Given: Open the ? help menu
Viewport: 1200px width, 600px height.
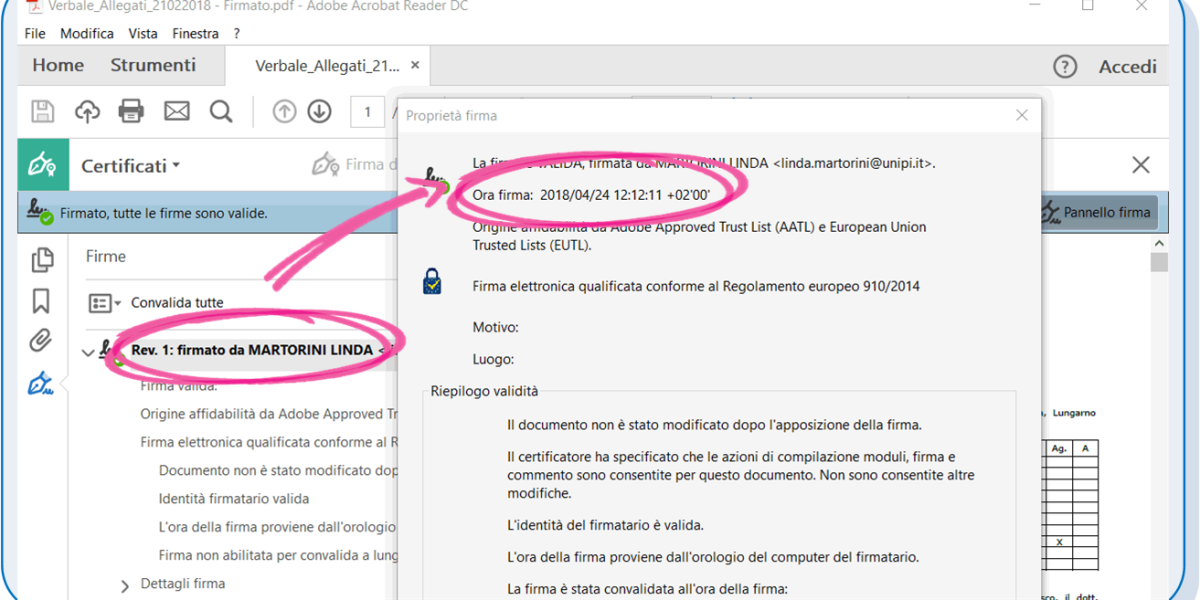Looking at the screenshot, I should tap(237, 33).
